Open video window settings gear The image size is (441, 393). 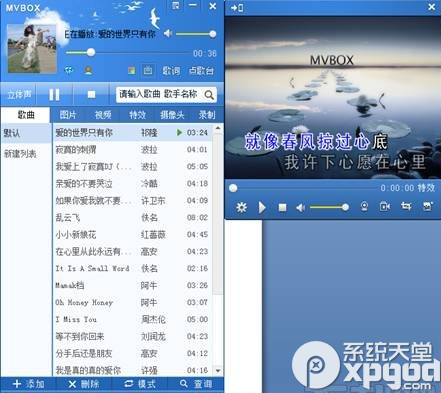(x=241, y=207)
